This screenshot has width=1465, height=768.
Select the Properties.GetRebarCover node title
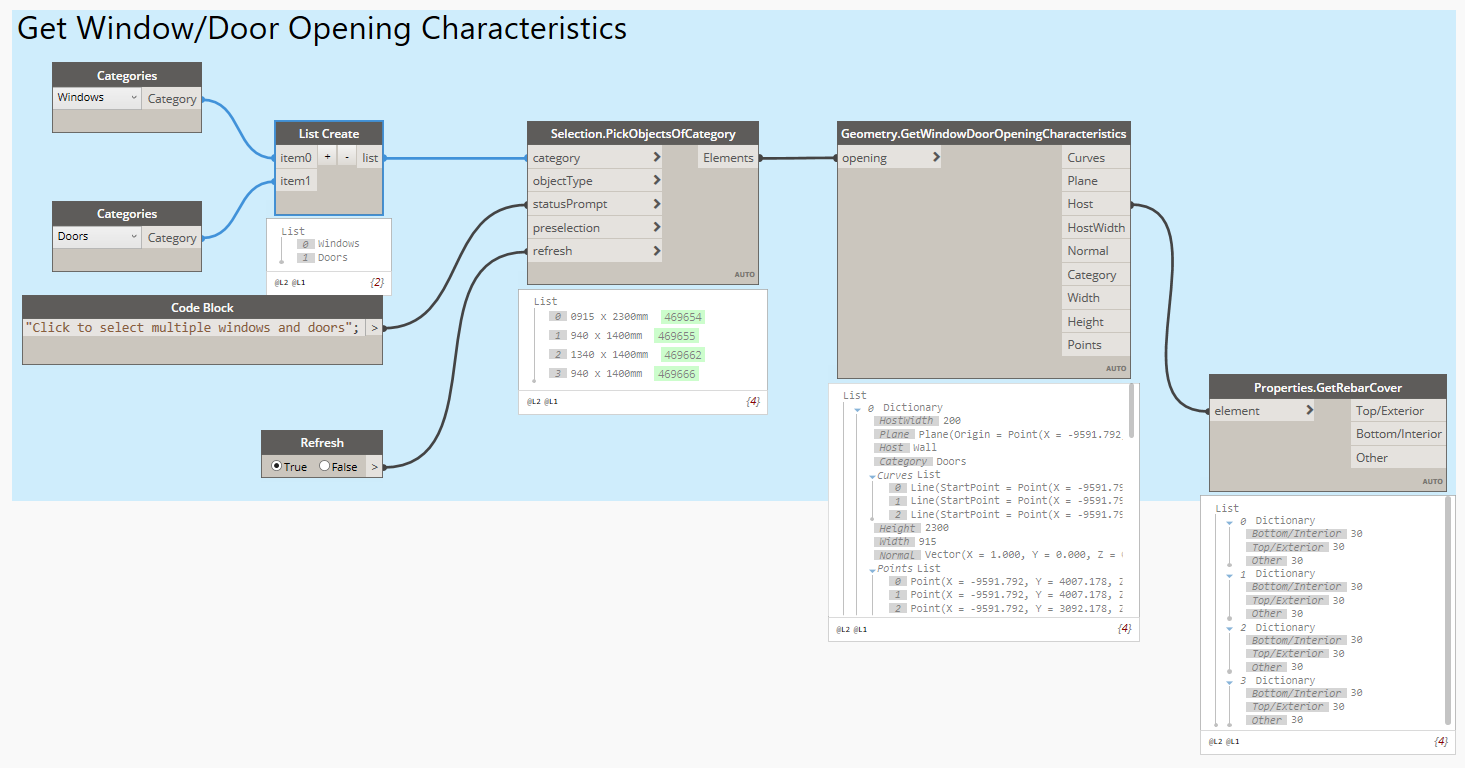(x=1328, y=388)
